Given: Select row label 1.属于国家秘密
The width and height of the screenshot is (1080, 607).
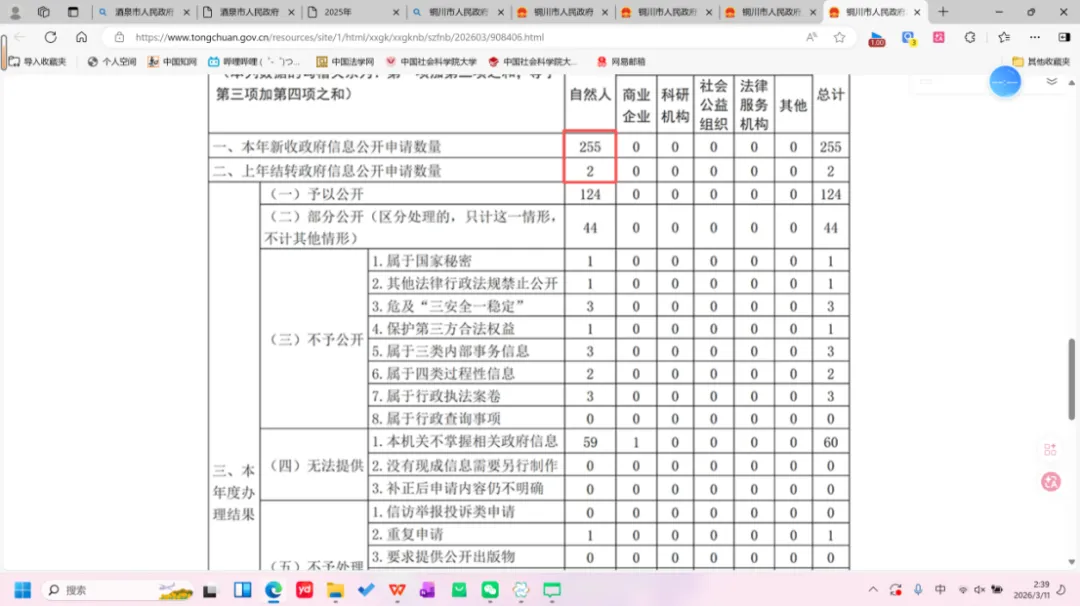Looking at the screenshot, I should click(422, 261).
